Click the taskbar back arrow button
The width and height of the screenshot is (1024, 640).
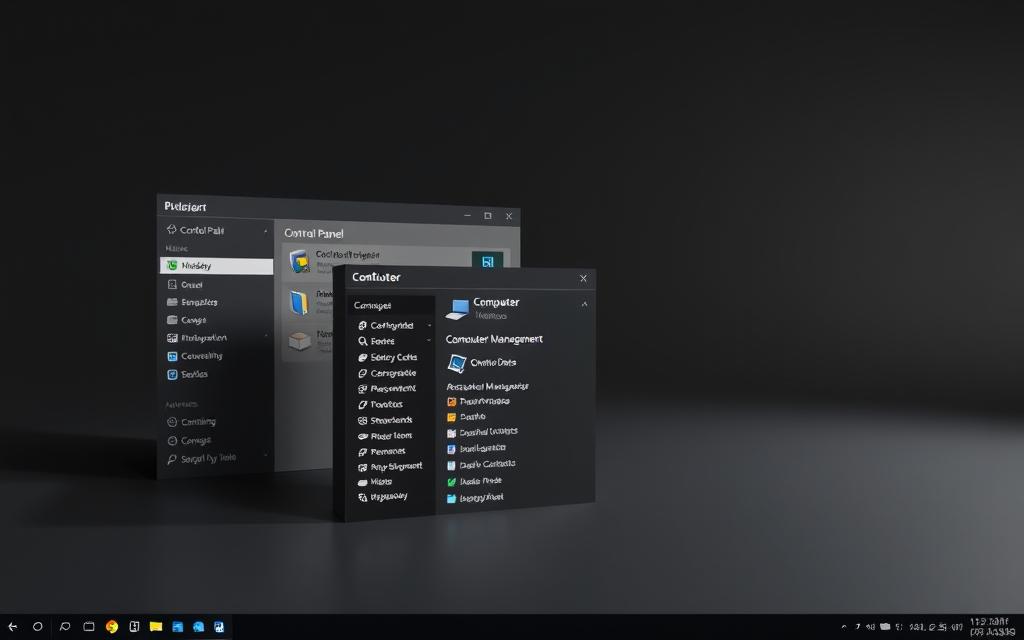[x=12, y=627]
